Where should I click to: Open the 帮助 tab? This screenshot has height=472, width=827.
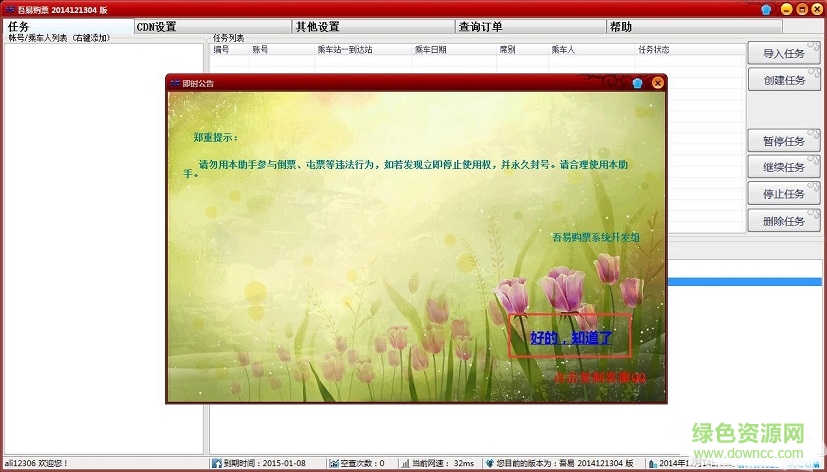[x=694, y=26]
